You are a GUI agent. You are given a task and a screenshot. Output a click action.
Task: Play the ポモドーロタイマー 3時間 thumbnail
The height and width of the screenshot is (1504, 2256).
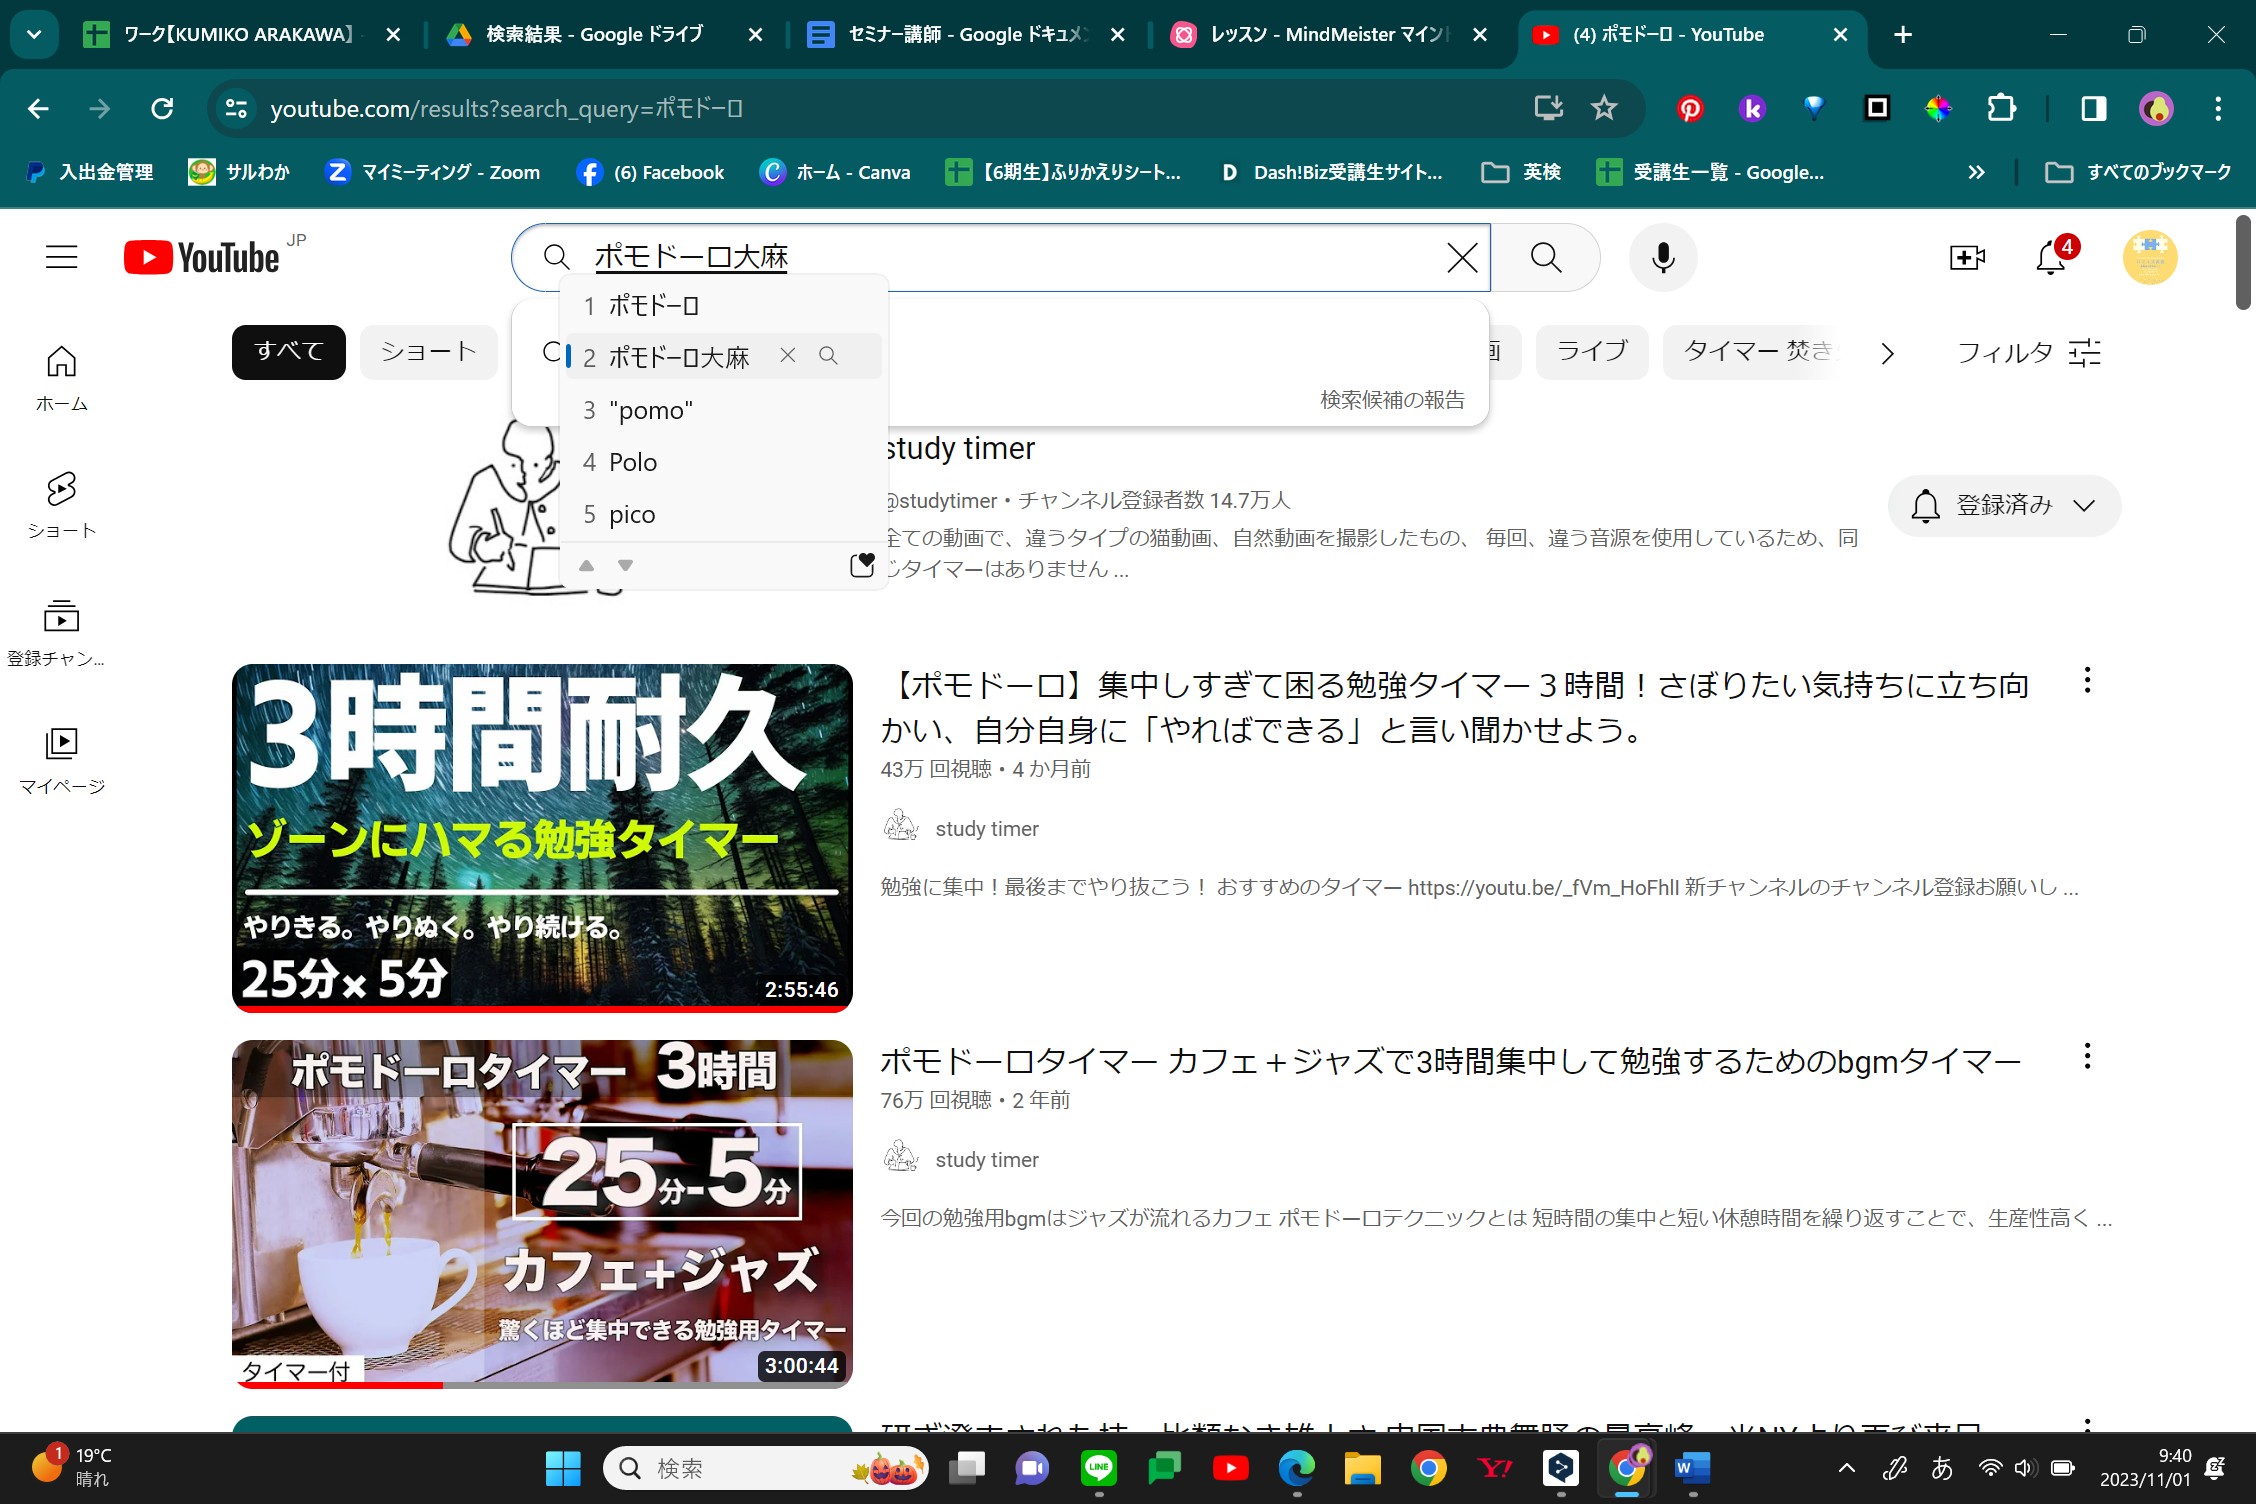point(542,1214)
